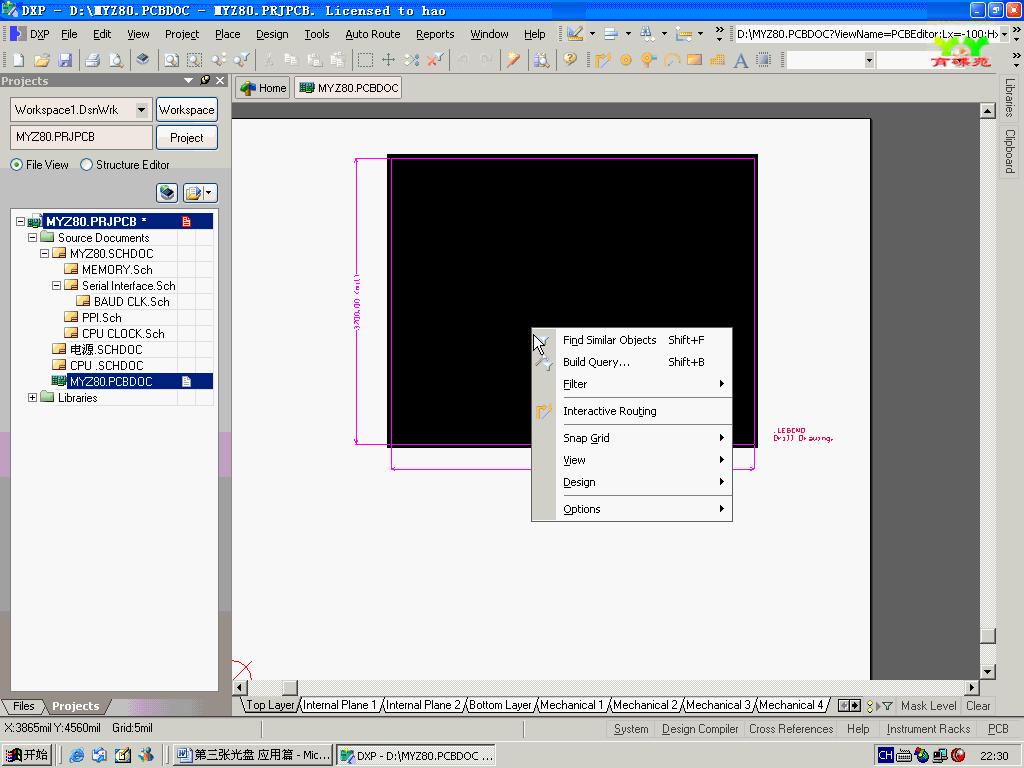Click the zoom fit document icon

pyautogui.click(x=171, y=60)
